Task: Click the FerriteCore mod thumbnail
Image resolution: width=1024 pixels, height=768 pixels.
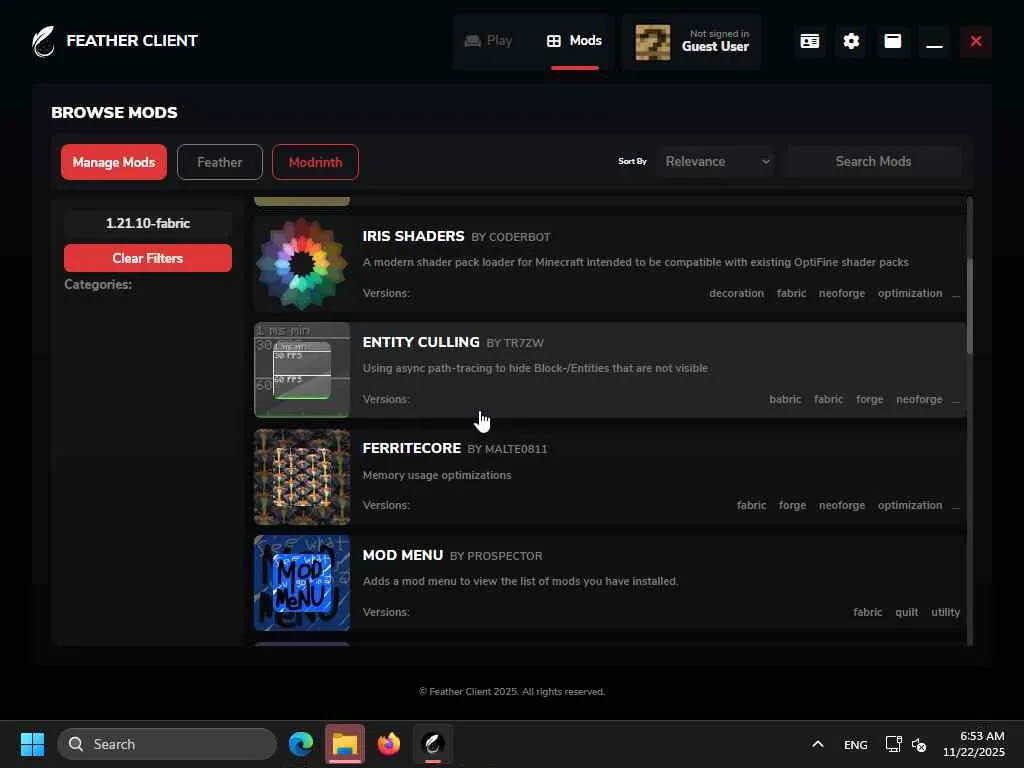Action: (302, 477)
